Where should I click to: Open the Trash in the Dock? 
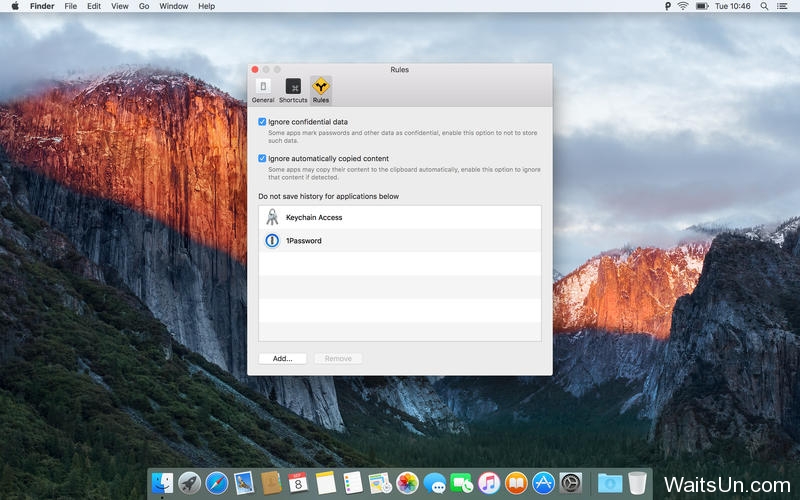click(637, 483)
